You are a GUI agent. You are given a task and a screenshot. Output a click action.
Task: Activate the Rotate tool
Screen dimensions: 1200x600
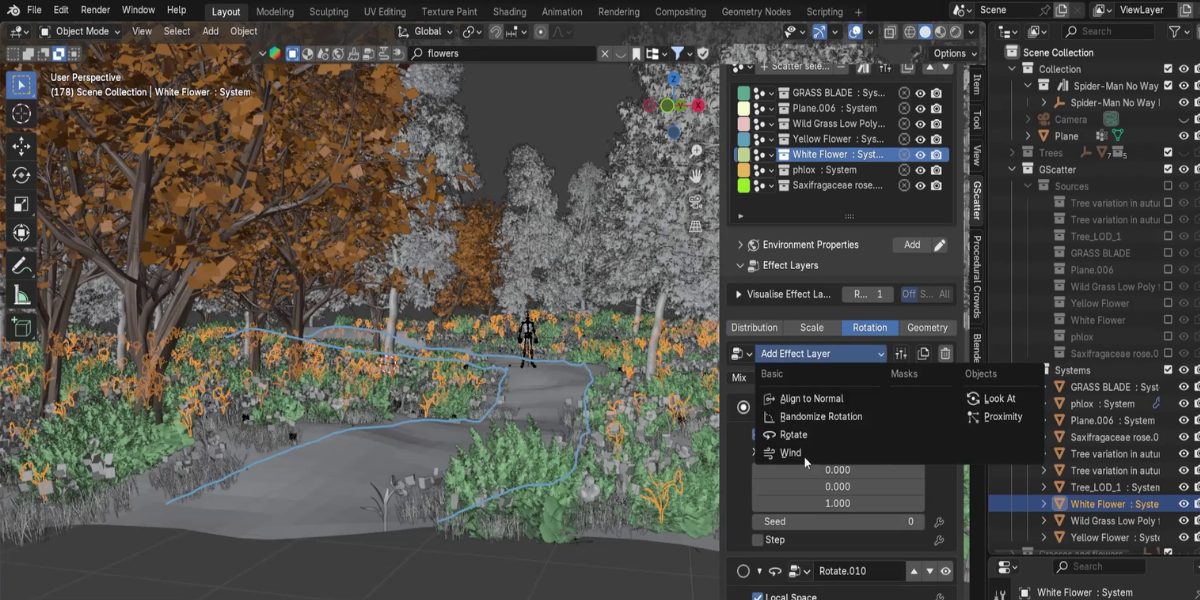click(21, 175)
